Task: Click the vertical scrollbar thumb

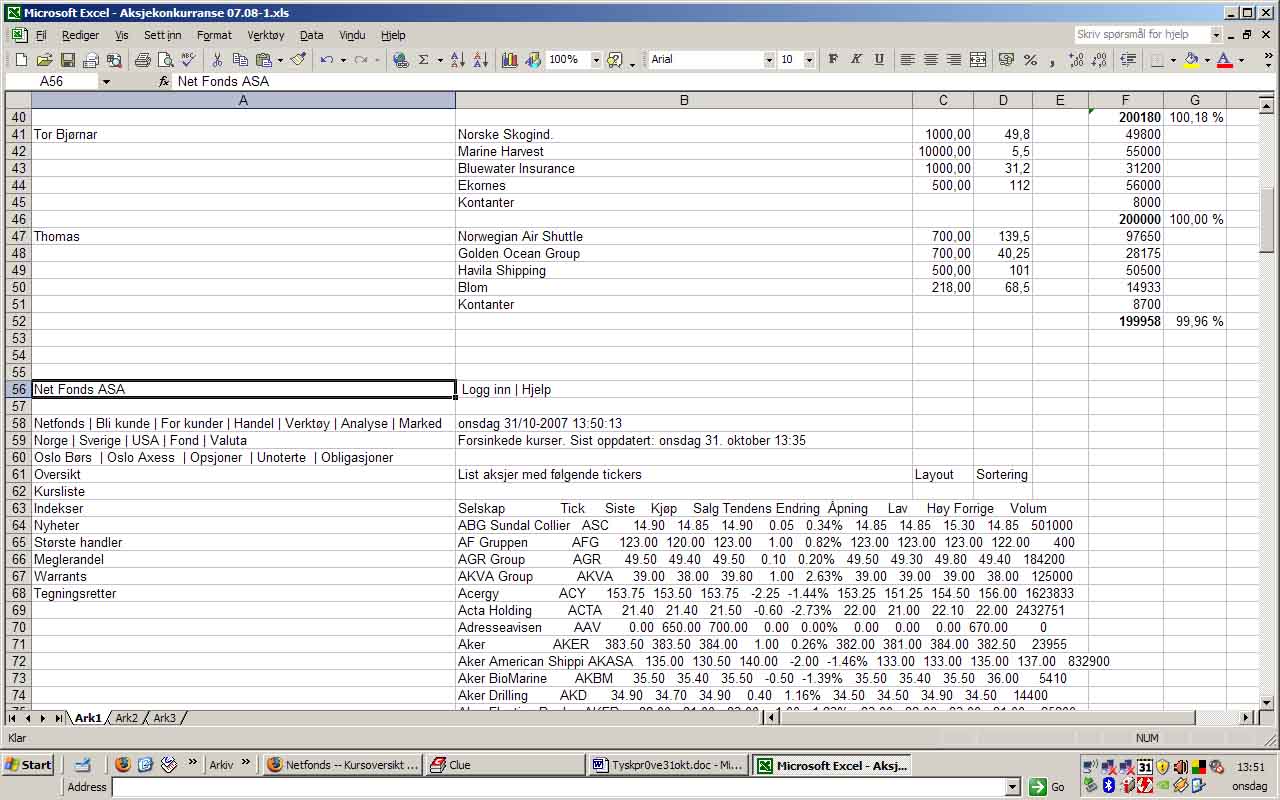Action: [x=1266, y=219]
